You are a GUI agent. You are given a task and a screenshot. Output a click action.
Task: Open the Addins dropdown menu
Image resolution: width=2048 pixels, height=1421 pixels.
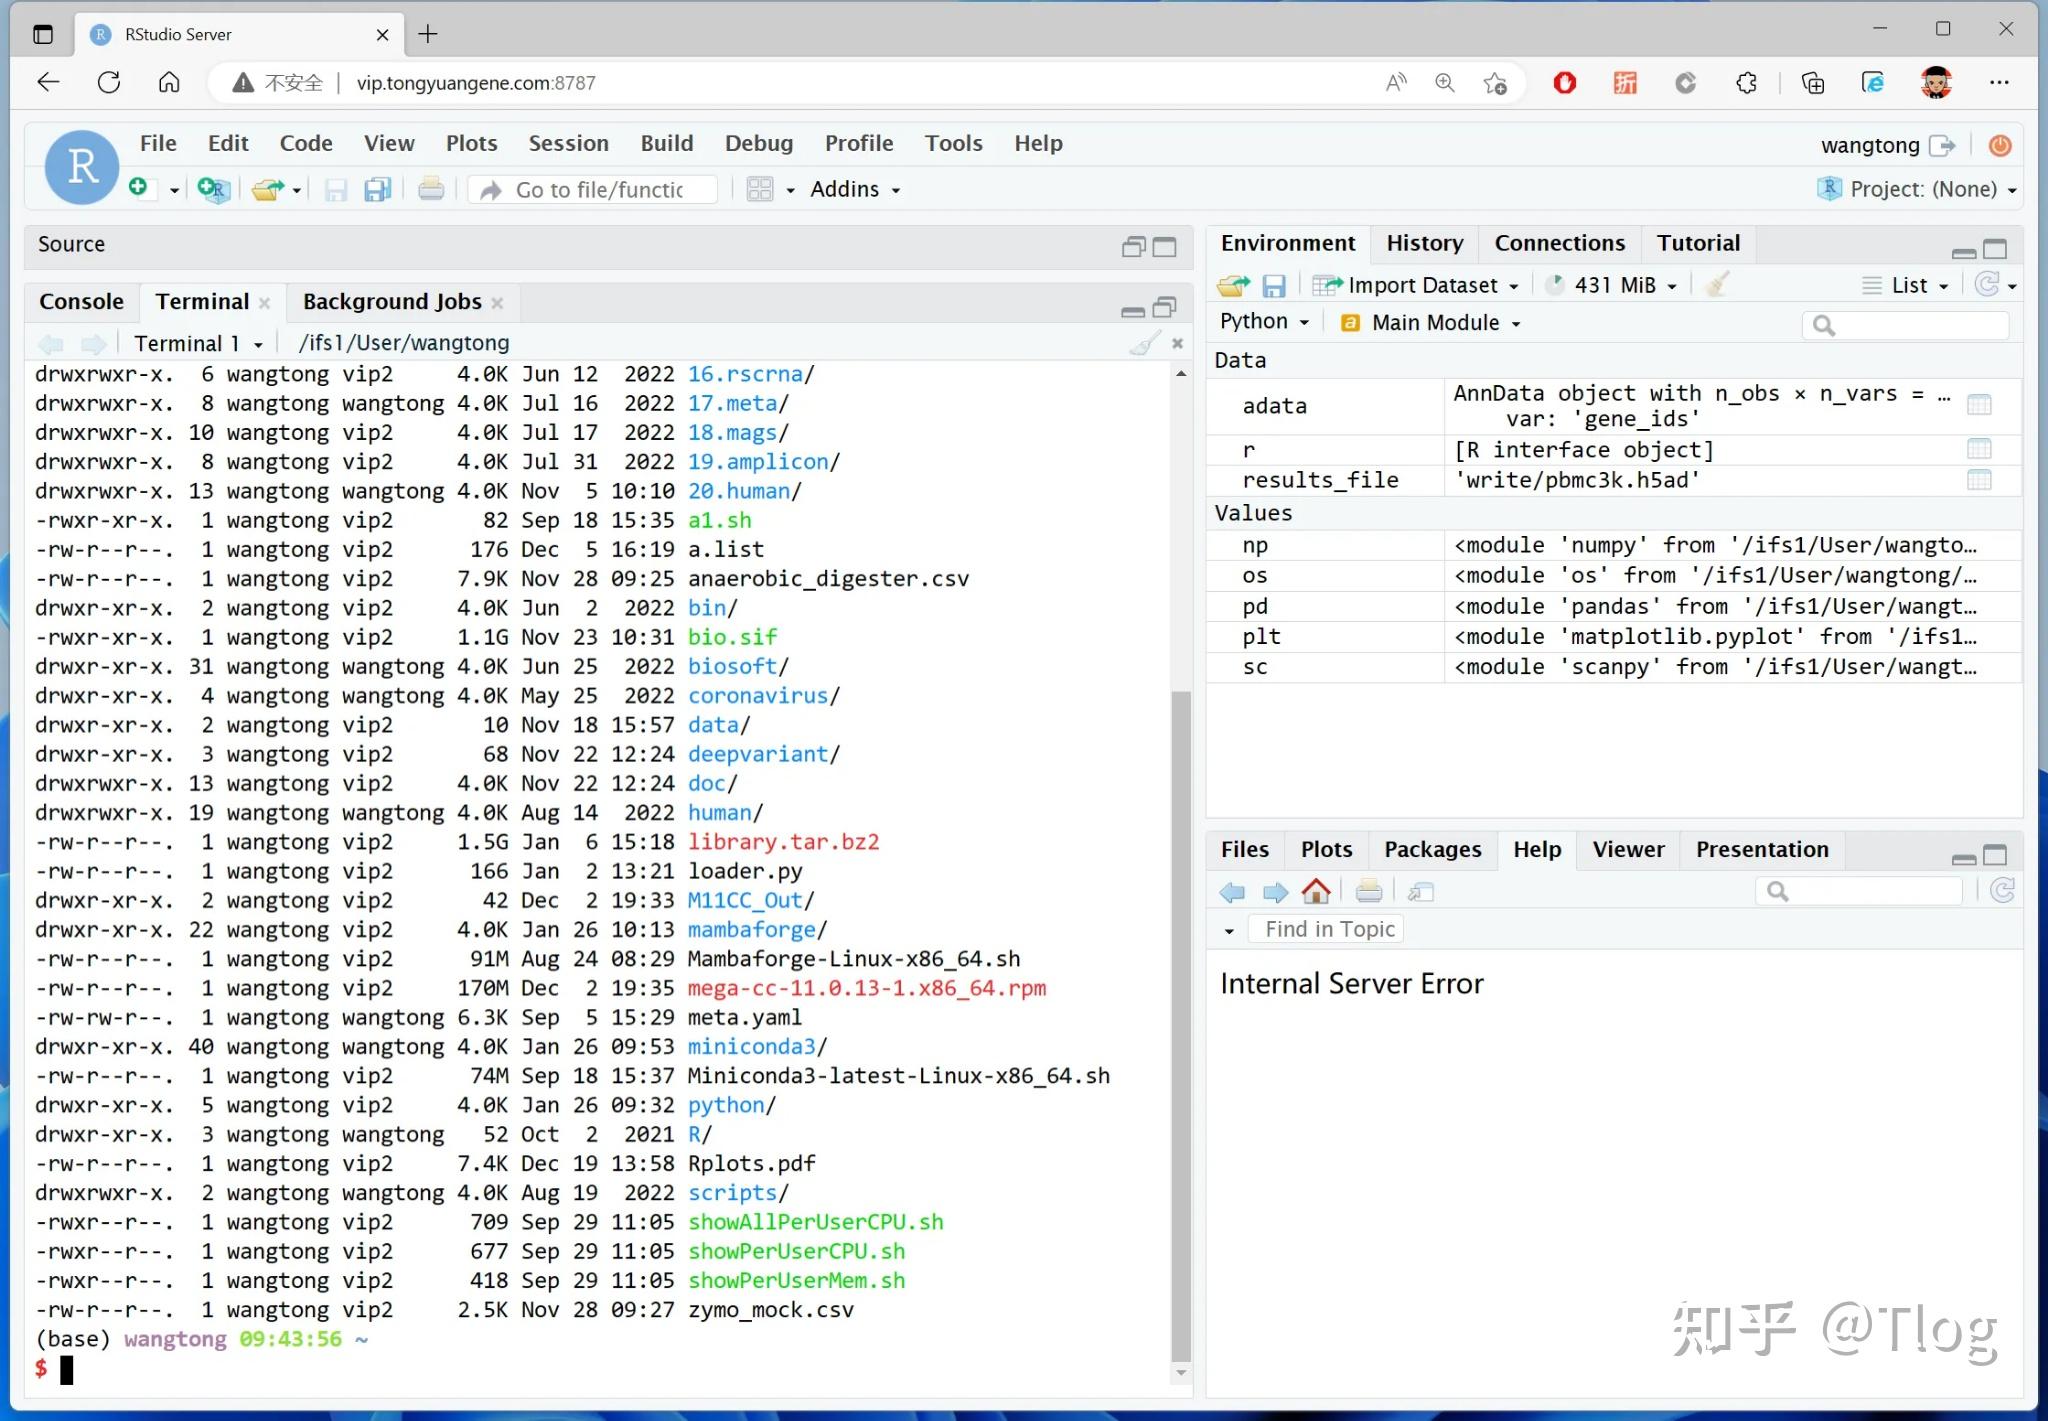(x=854, y=189)
